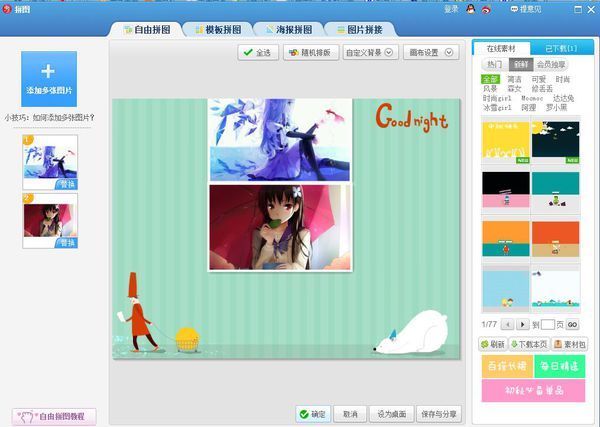
Task: Select the 罗小黑 category
Action: click(x=557, y=108)
